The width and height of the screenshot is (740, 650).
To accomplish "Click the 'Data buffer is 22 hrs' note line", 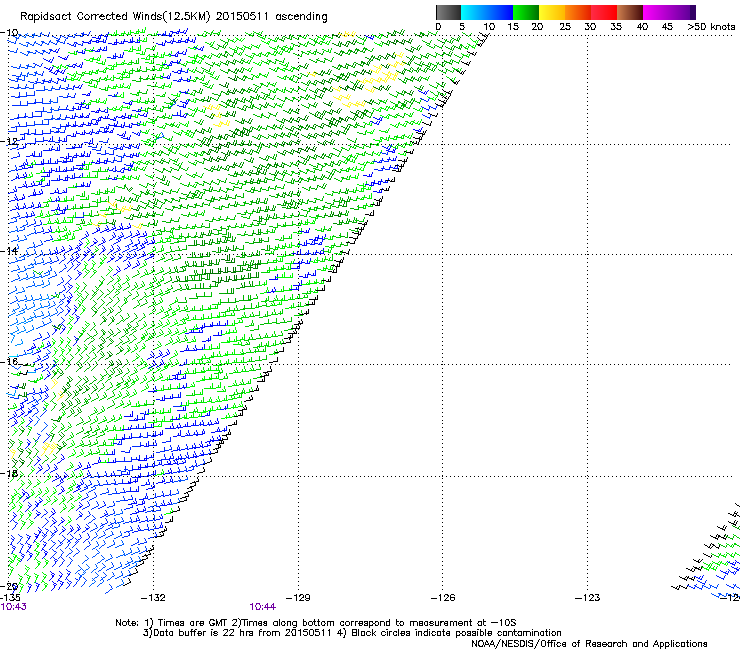I will [x=352, y=633].
